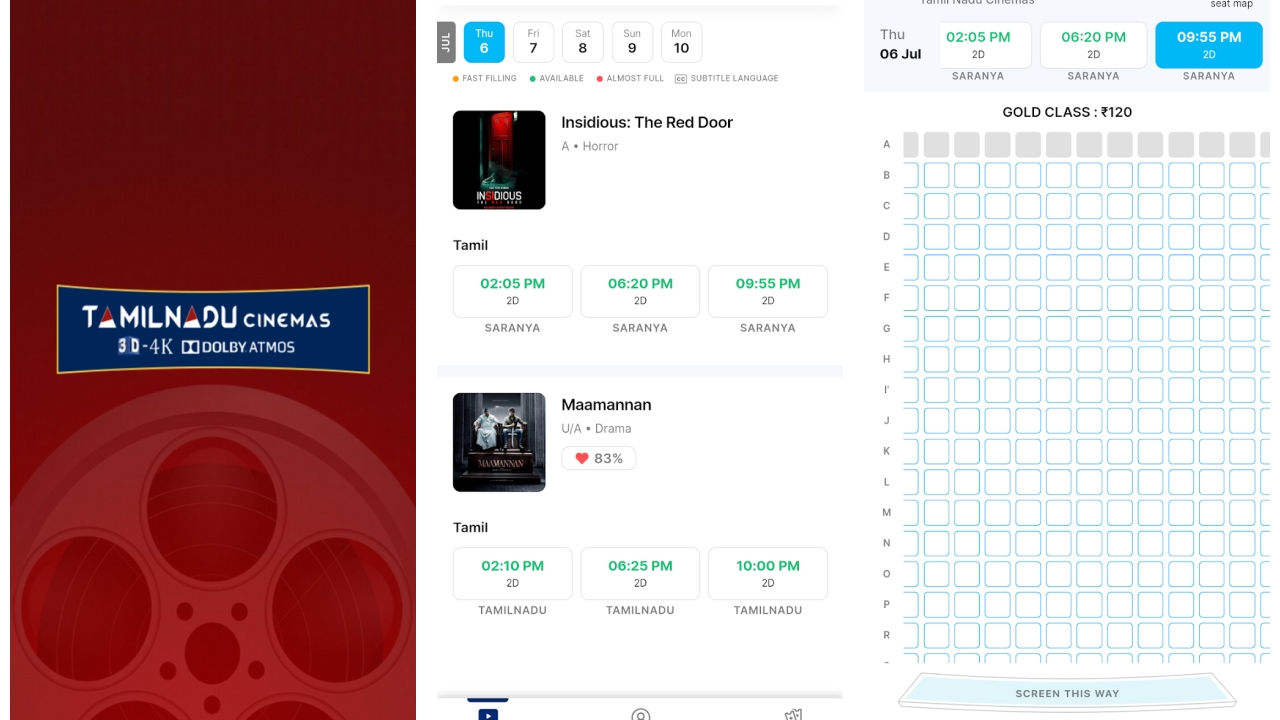Image resolution: width=1280 pixels, height=720 pixels.
Task: Tap the heart icon beside 83%
Action: point(582,458)
